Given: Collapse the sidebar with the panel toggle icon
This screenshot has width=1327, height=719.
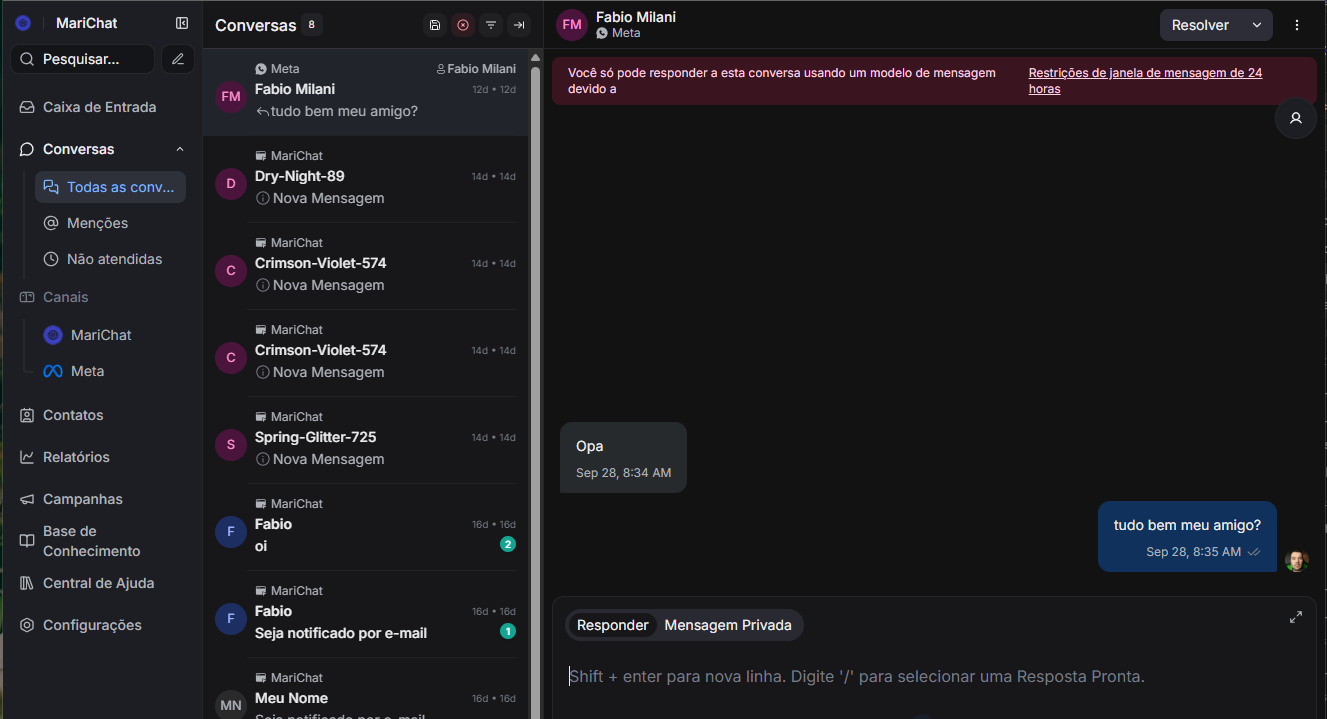Looking at the screenshot, I should pyautogui.click(x=182, y=23).
